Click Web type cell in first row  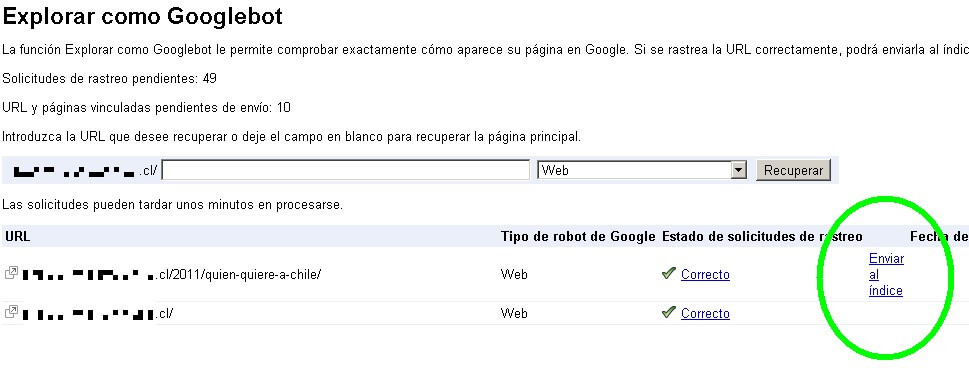(514, 274)
